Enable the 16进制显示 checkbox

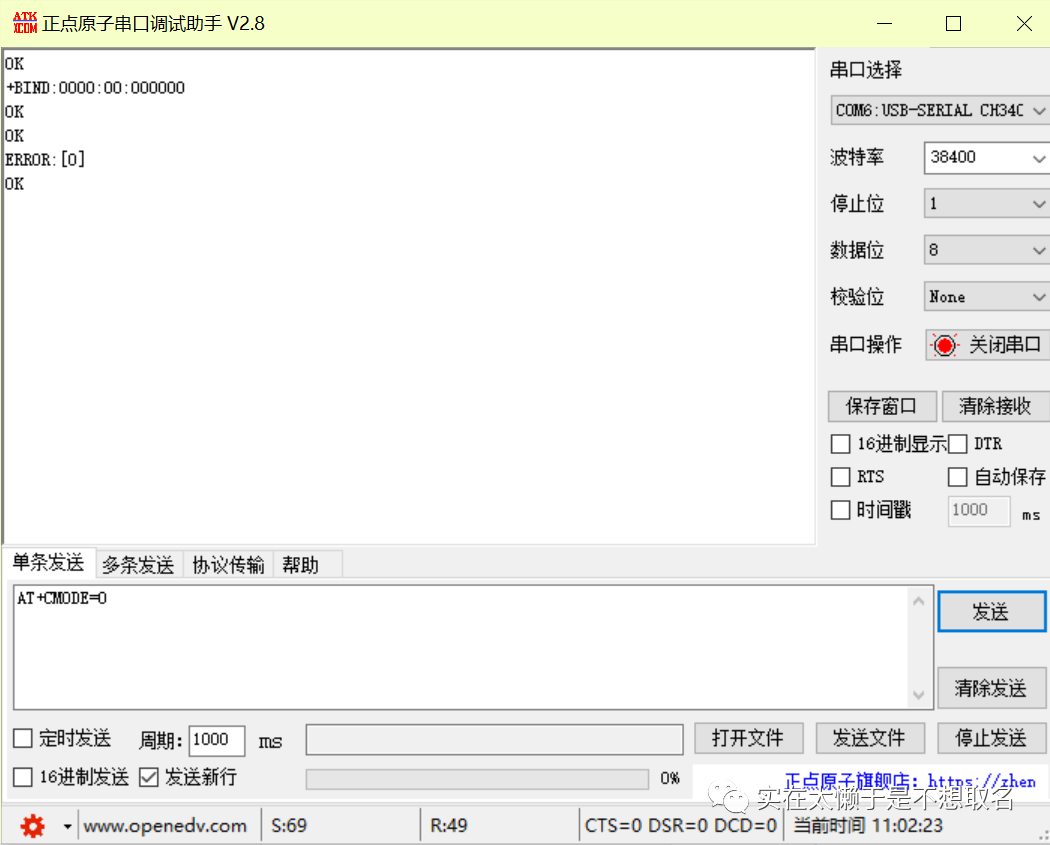pyautogui.click(x=840, y=444)
